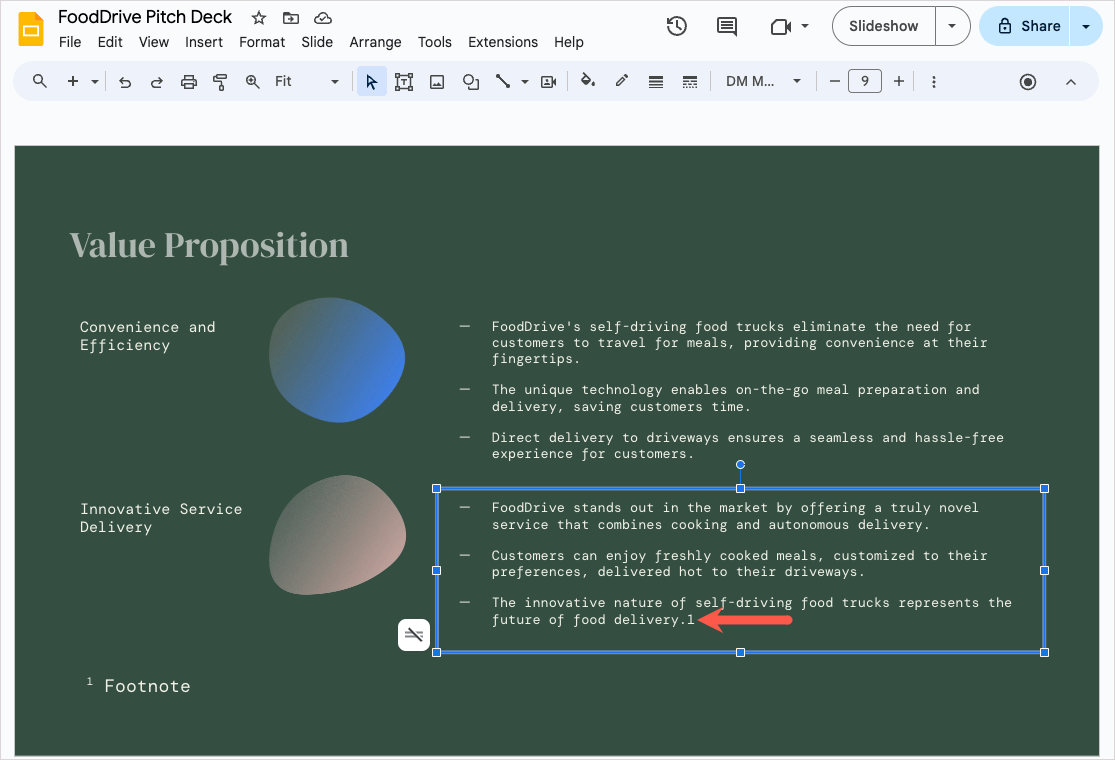
Task: Open the Slide menu
Action: [x=317, y=42]
